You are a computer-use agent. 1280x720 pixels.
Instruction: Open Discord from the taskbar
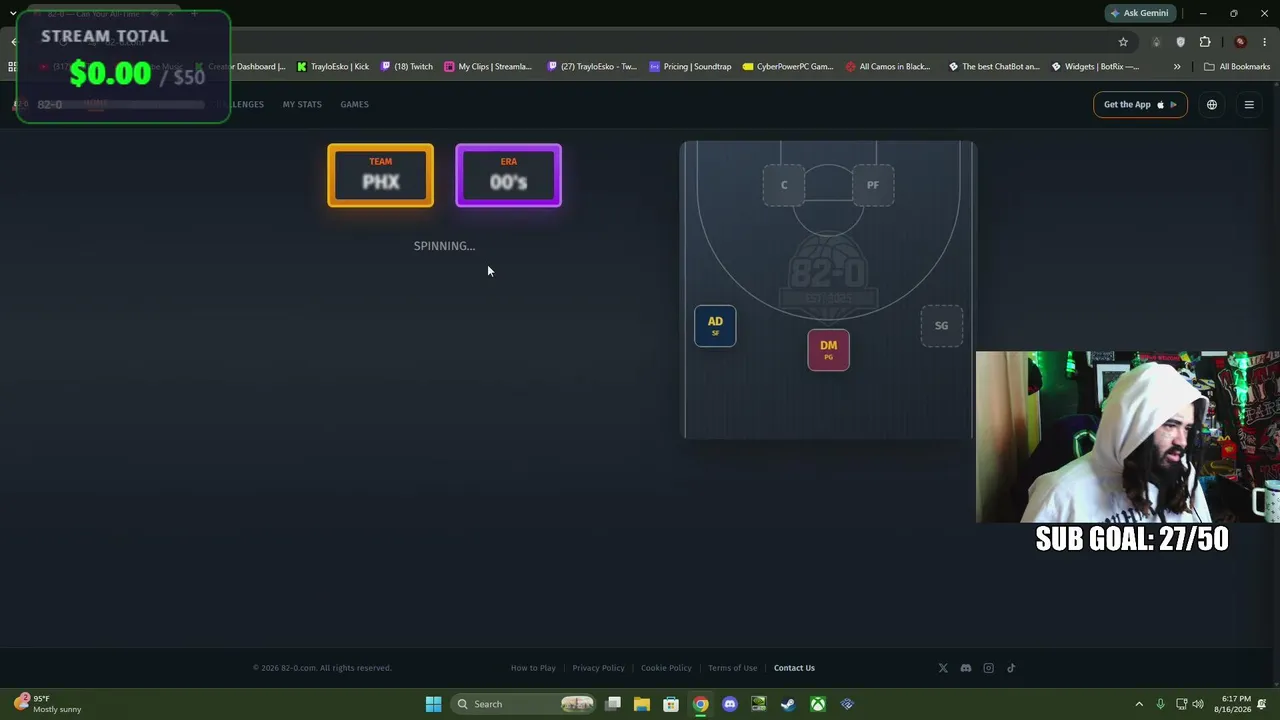pyautogui.click(x=730, y=704)
